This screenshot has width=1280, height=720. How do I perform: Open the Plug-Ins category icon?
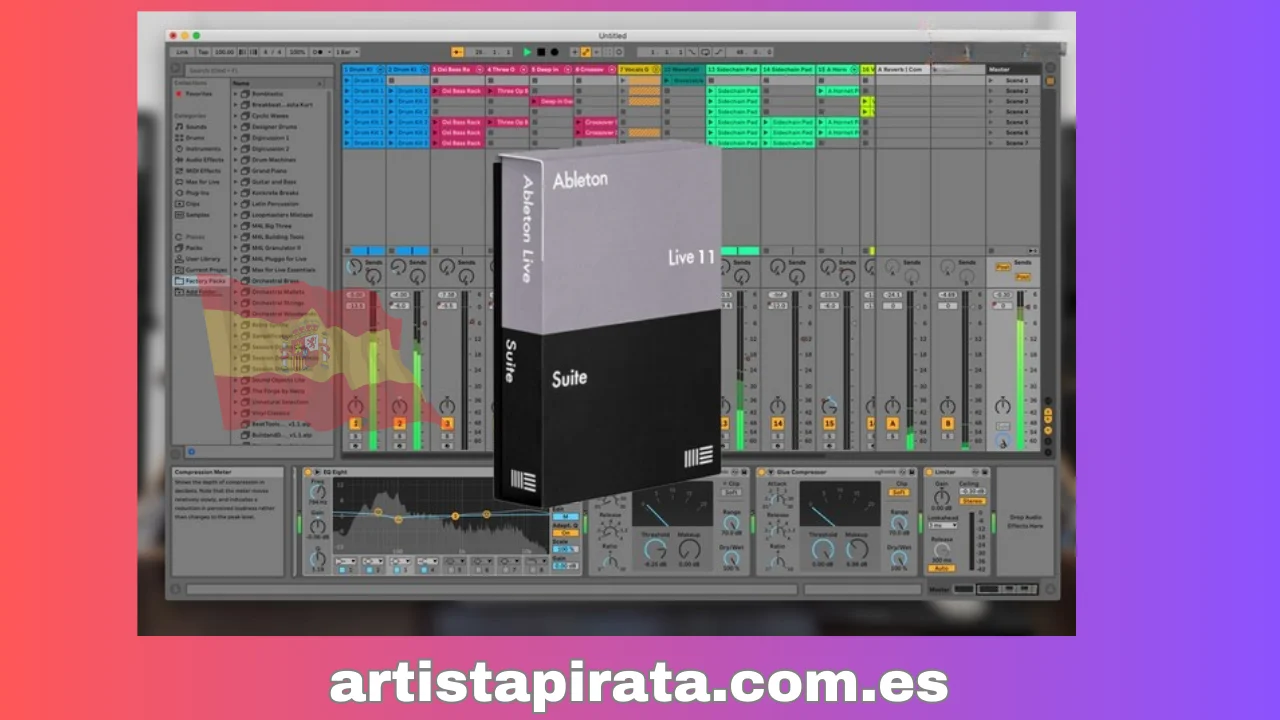click(179, 193)
